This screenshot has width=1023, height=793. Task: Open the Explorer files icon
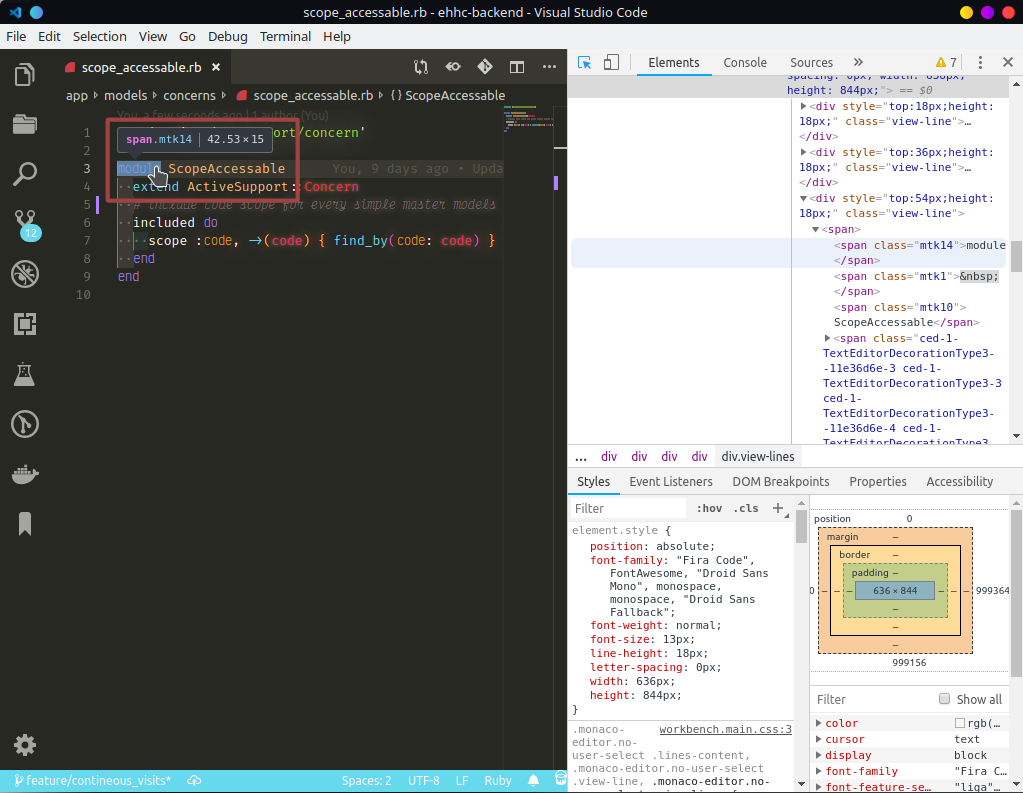pos(24,74)
